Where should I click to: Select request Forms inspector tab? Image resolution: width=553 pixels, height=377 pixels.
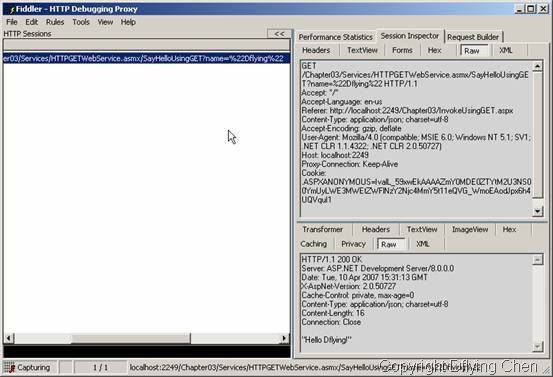pyautogui.click(x=402, y=50)
